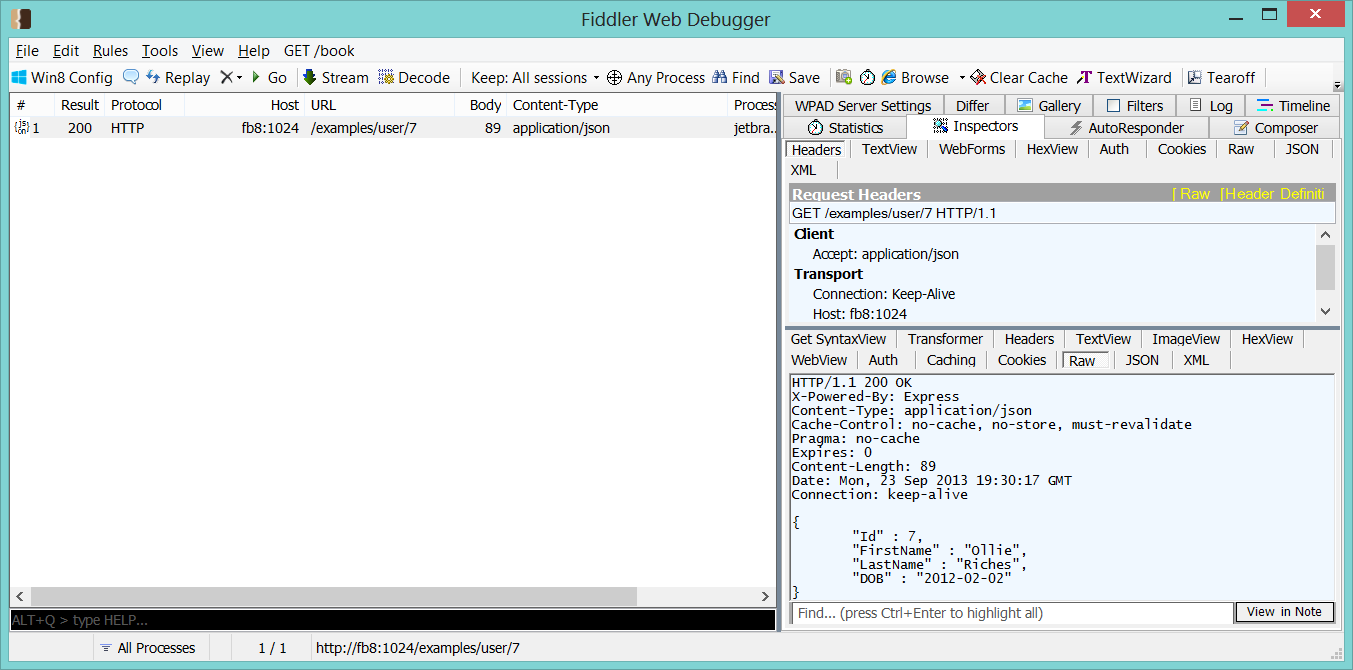Select the ImageView response tab
Viewport: 1353px width, 670px height.
tap(1186, 339)
